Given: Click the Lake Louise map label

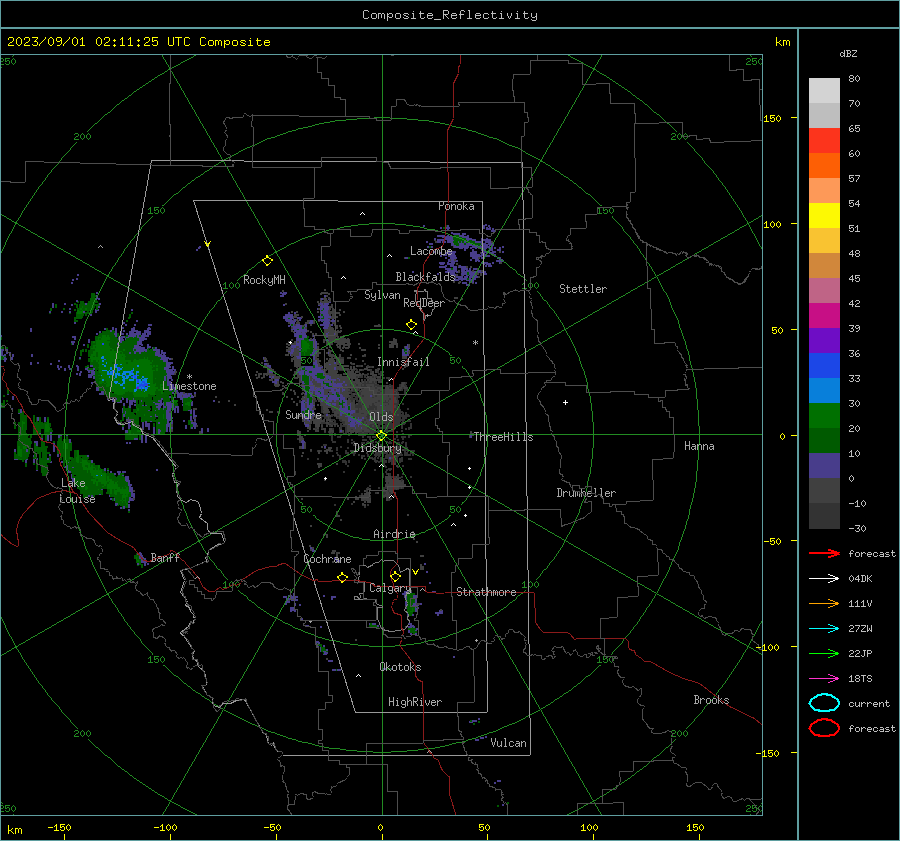Looking at the screenshot, I should coord(77,491).
